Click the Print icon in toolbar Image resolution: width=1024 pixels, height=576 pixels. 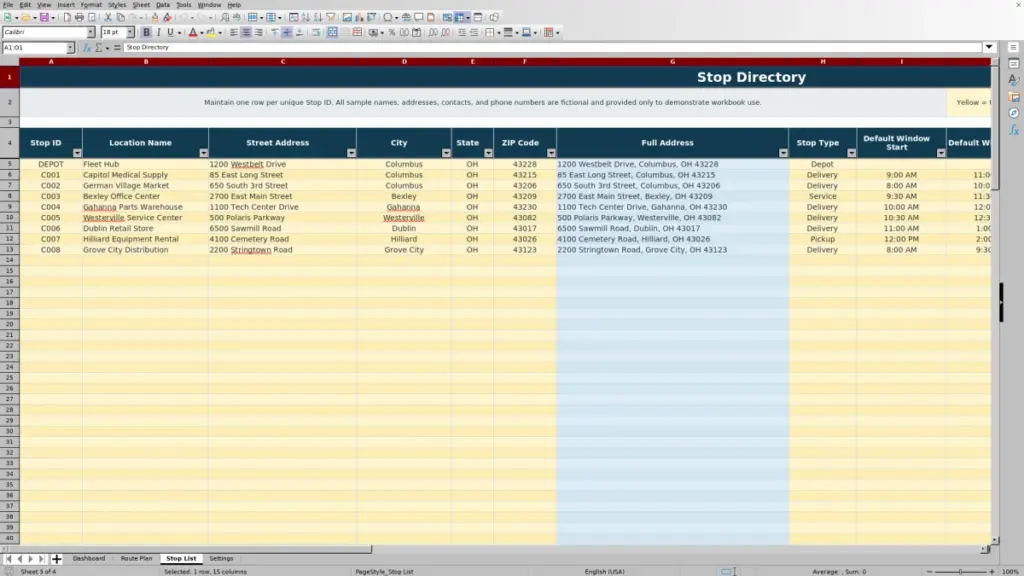pos(79,17)
